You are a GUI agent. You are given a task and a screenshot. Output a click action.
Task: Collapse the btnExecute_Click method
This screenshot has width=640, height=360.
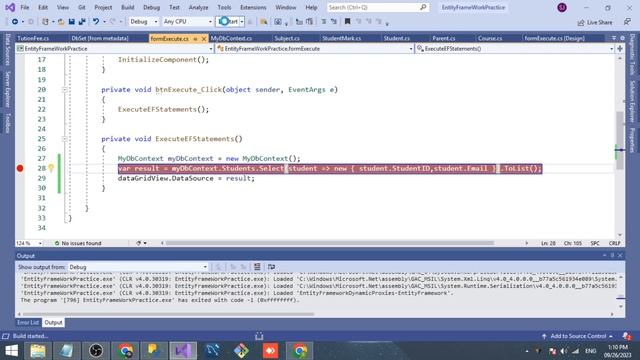point(64,90)
